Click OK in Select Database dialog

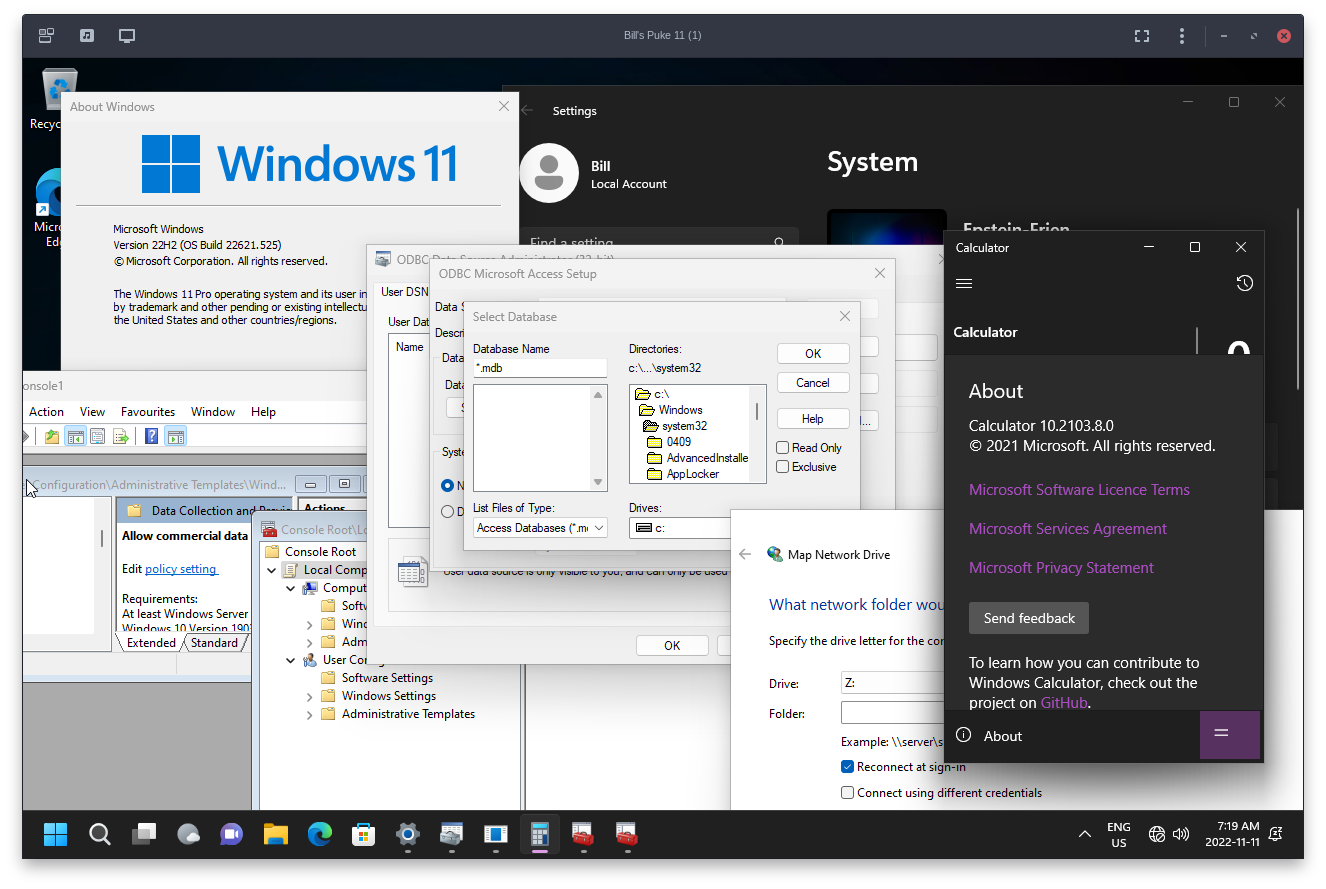coord(813,354)
